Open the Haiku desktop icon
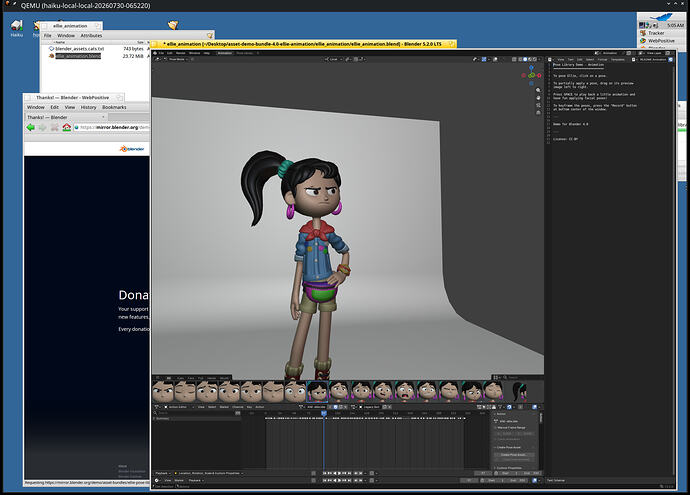The width and height of the screenshot is (690, 495). point(17,28)
